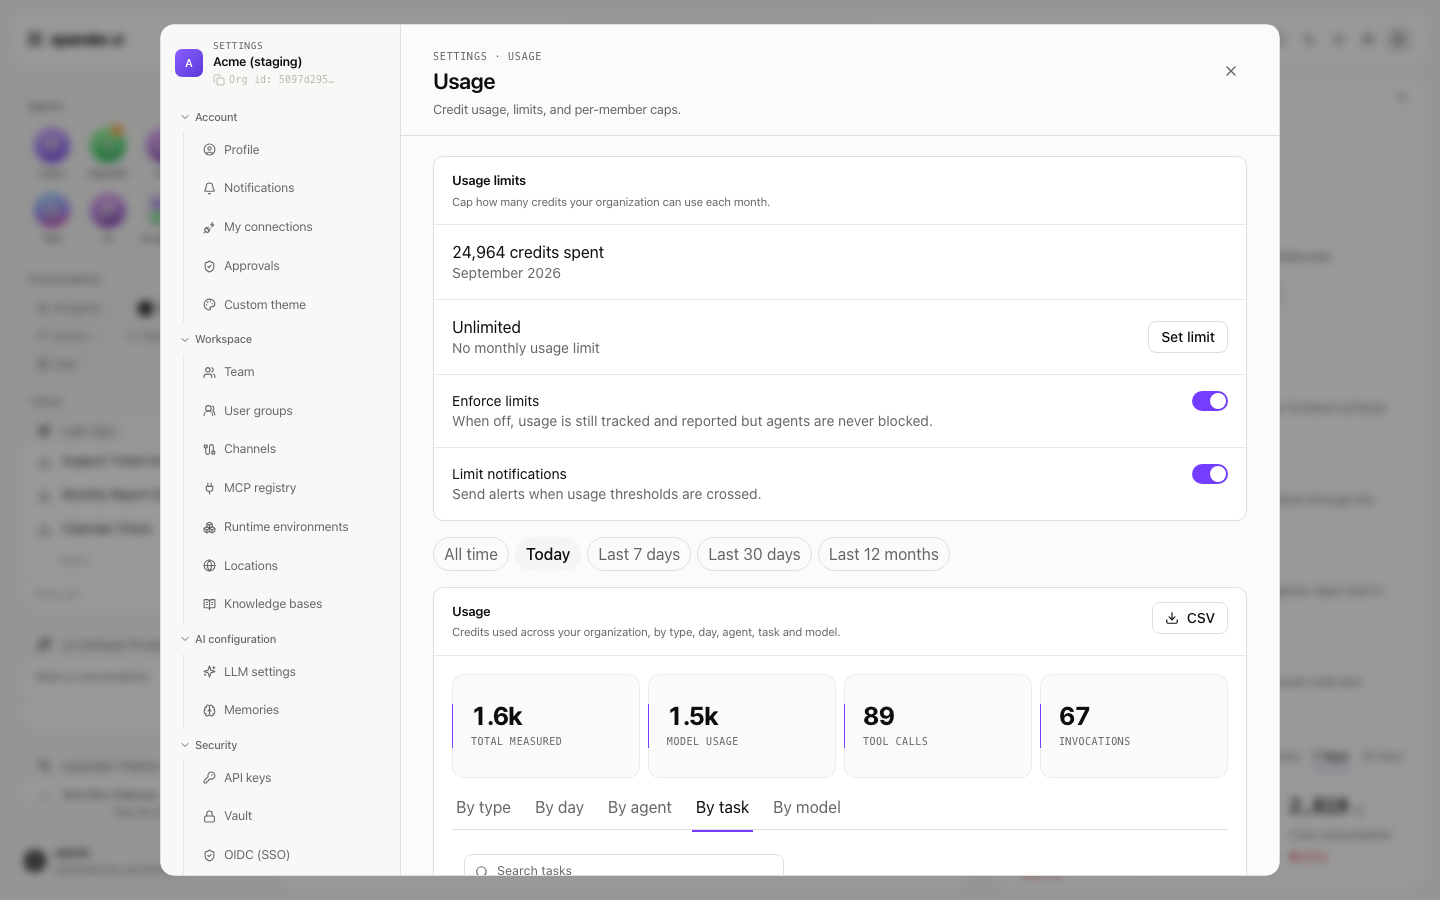The width and height of the screenshot is (1440, 900).
Task: Open the Custom theme page link
Action: coord(265,305)
